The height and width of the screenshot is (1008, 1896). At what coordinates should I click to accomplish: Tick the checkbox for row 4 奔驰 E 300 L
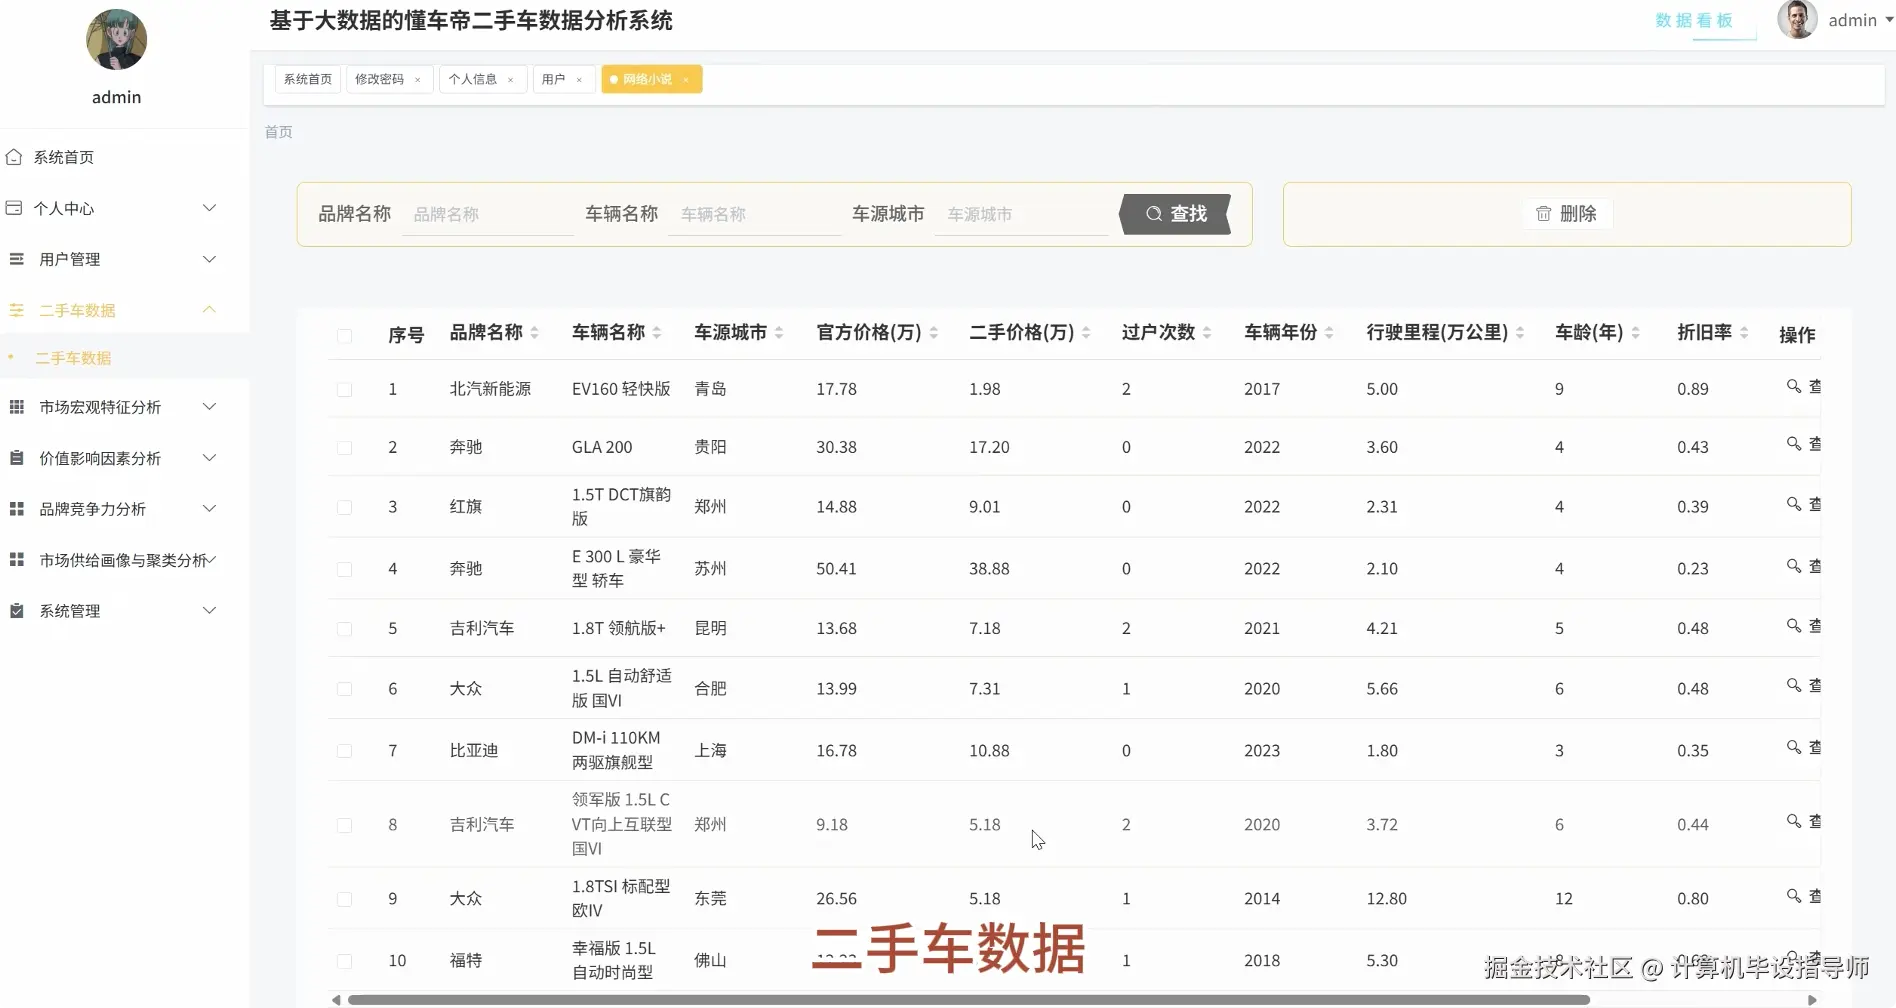(x=345, y=570)
